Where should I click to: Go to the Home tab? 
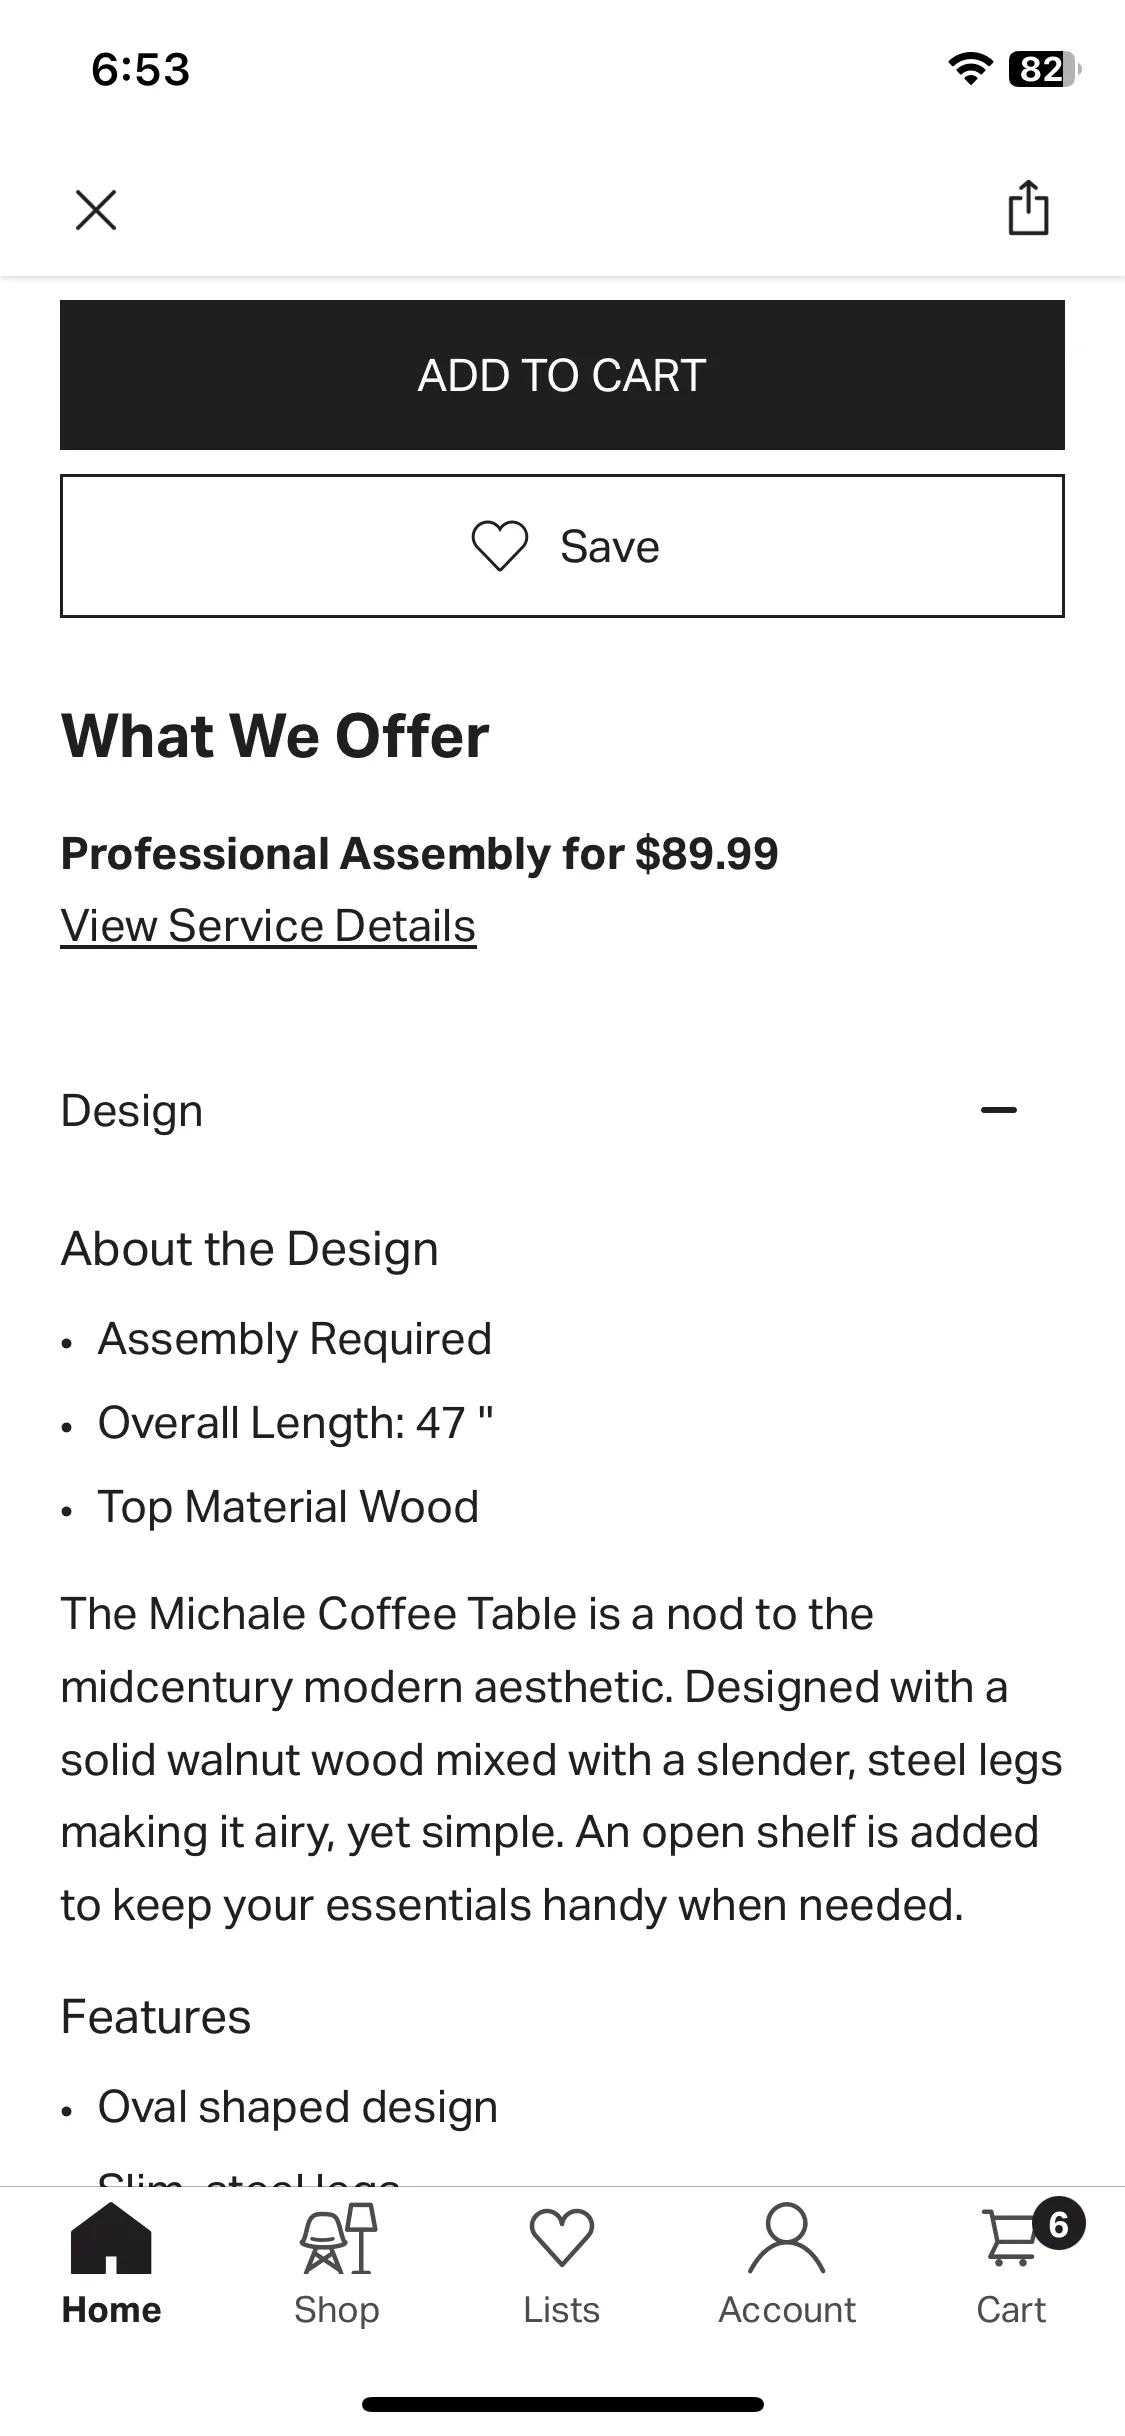click(x=111, y=2266)
